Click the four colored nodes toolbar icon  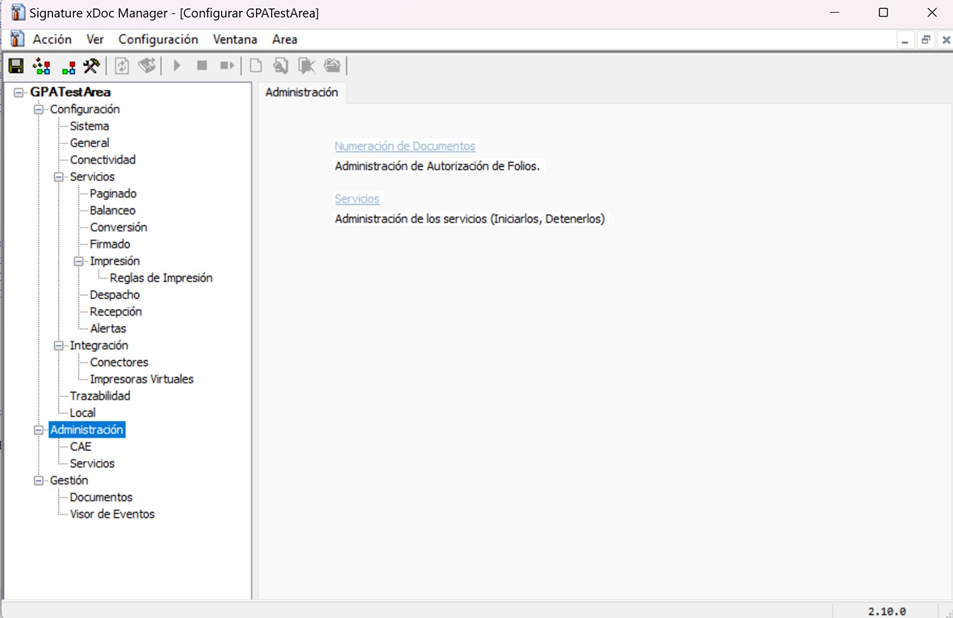click(41, 66)
